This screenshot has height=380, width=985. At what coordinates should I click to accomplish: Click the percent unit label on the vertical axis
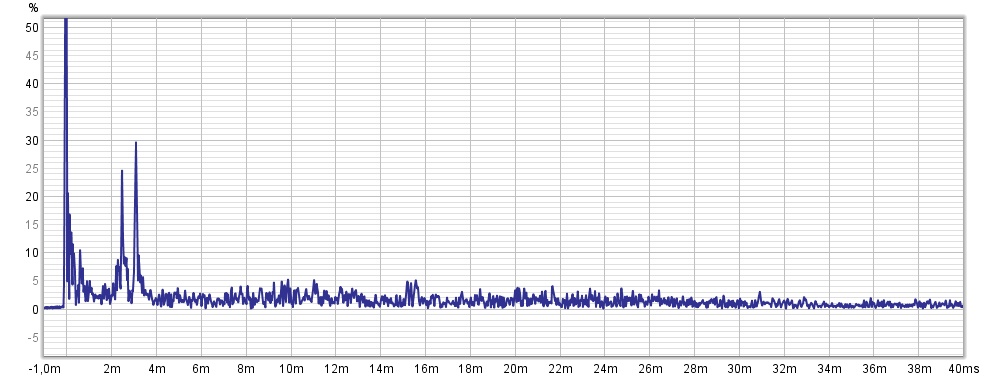[33, 8]
